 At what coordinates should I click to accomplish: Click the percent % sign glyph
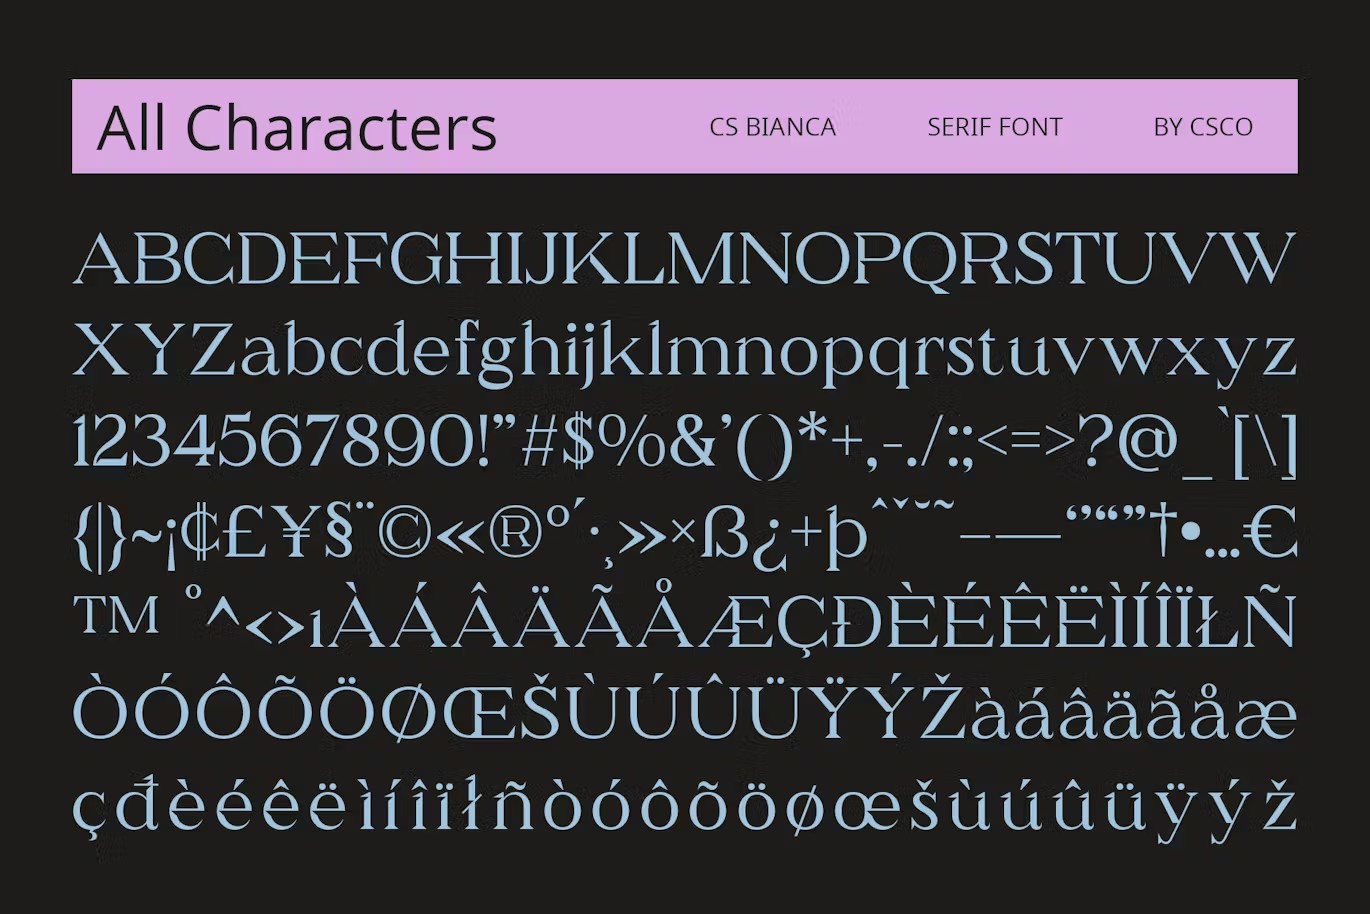click(x=632, y=440)
